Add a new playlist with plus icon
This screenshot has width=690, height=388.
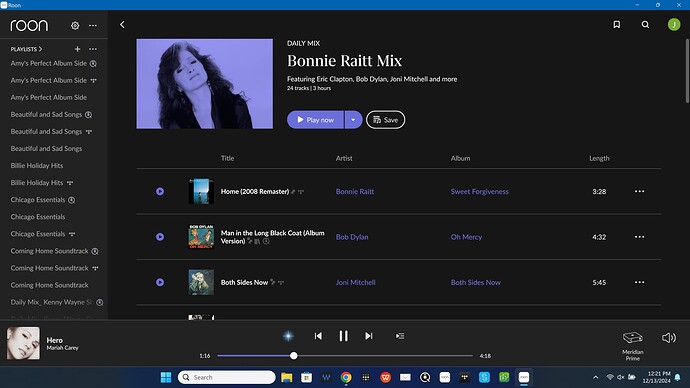pos(77,49)
